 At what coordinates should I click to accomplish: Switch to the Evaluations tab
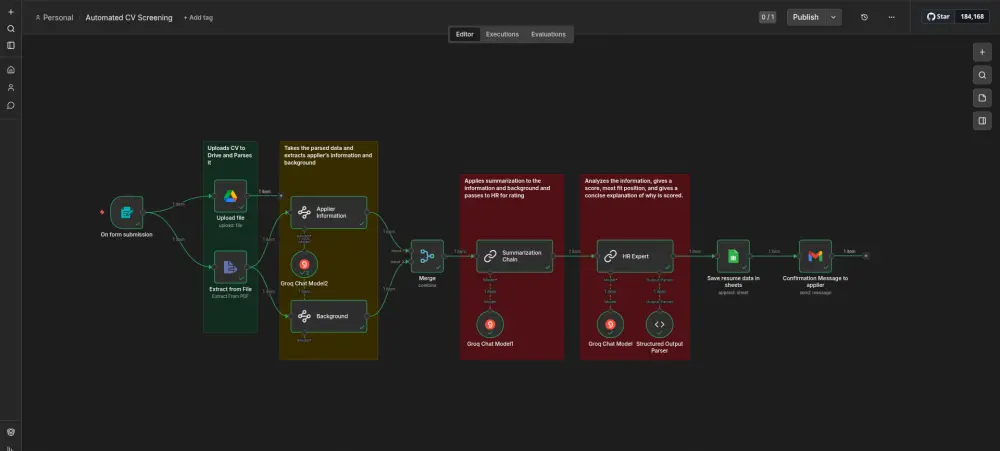548,34
